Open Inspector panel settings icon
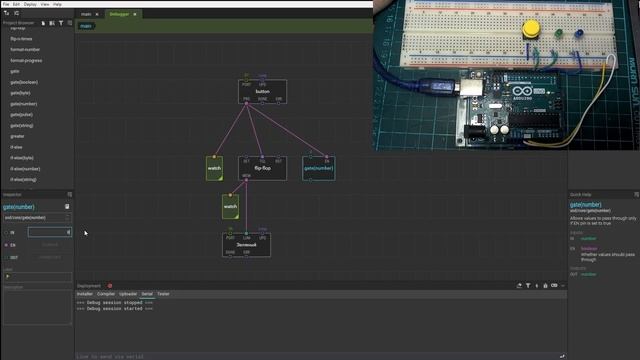Viewport: 640px width, 360px height. [x=70, y=195]
